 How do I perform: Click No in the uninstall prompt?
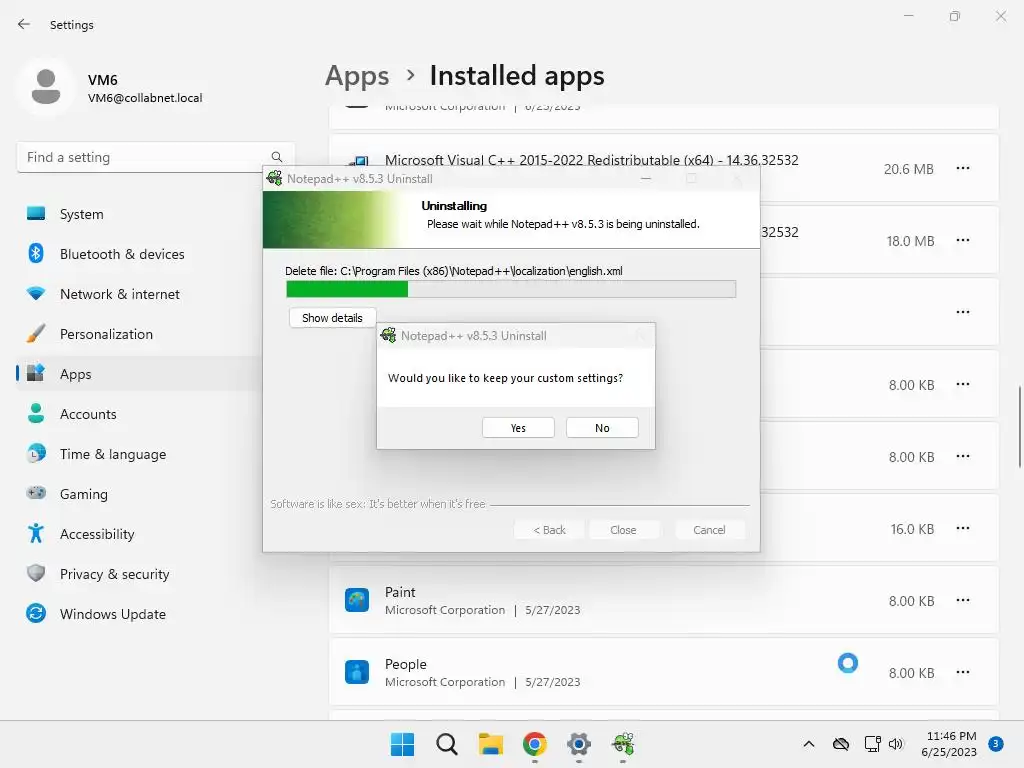coord(602,428)
